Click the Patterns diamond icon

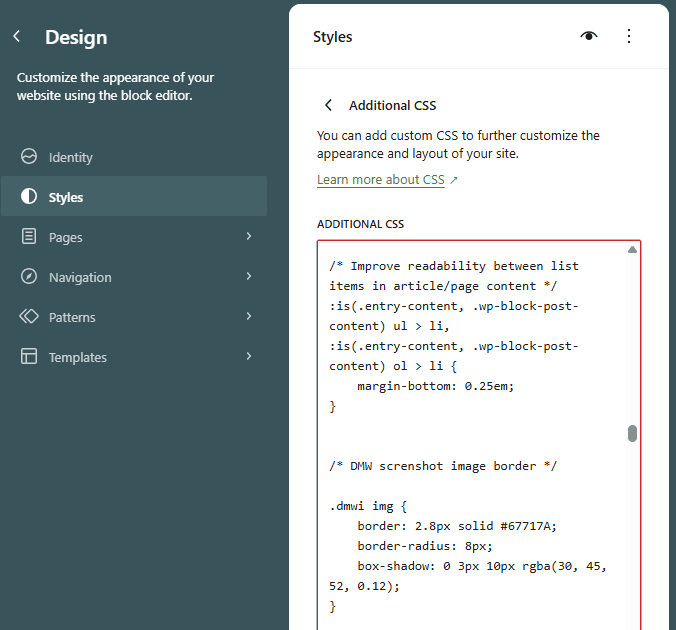tap(29, 317)
